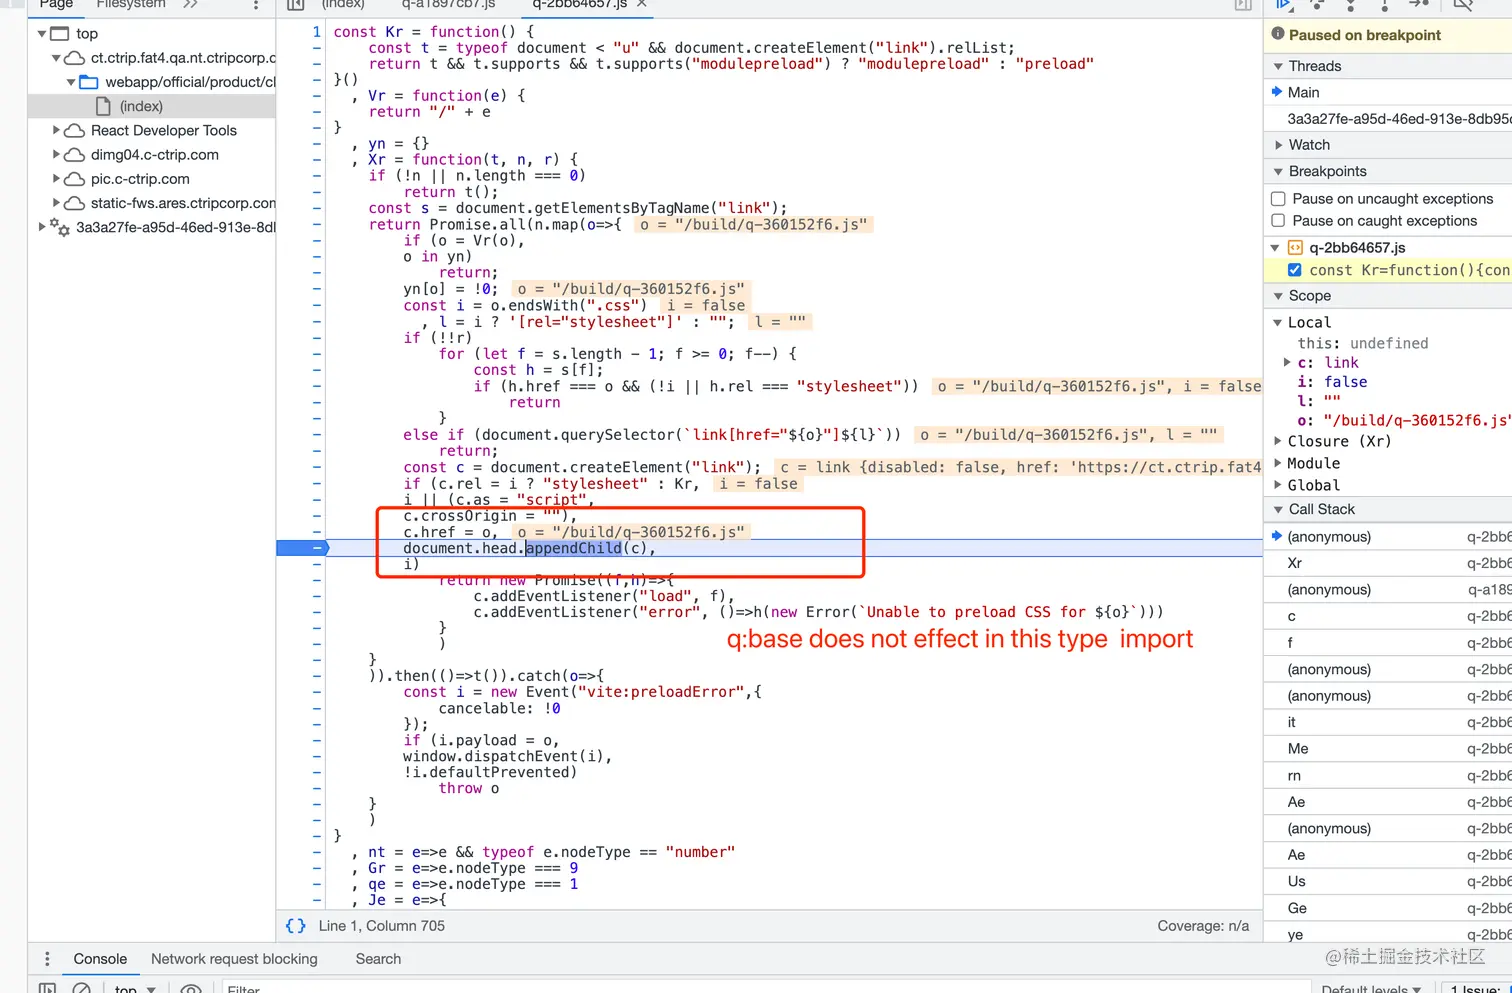Click the gear icon of the 3a3a27fe worker
1512x993 pixels.
point(60,227)
